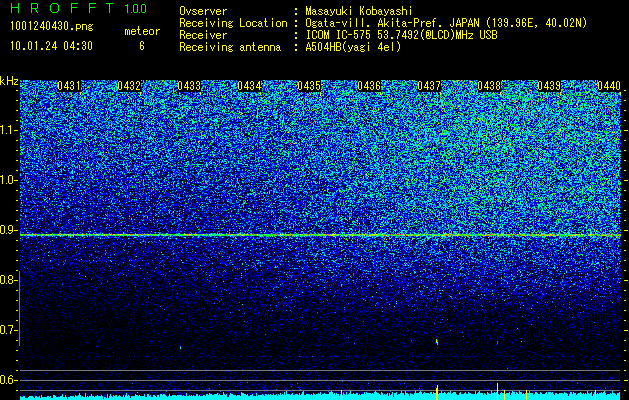The width and height of the screenshot is (629, 400).
Task: Click the 0431 time marker label
Action: click(x=69, y=86)
